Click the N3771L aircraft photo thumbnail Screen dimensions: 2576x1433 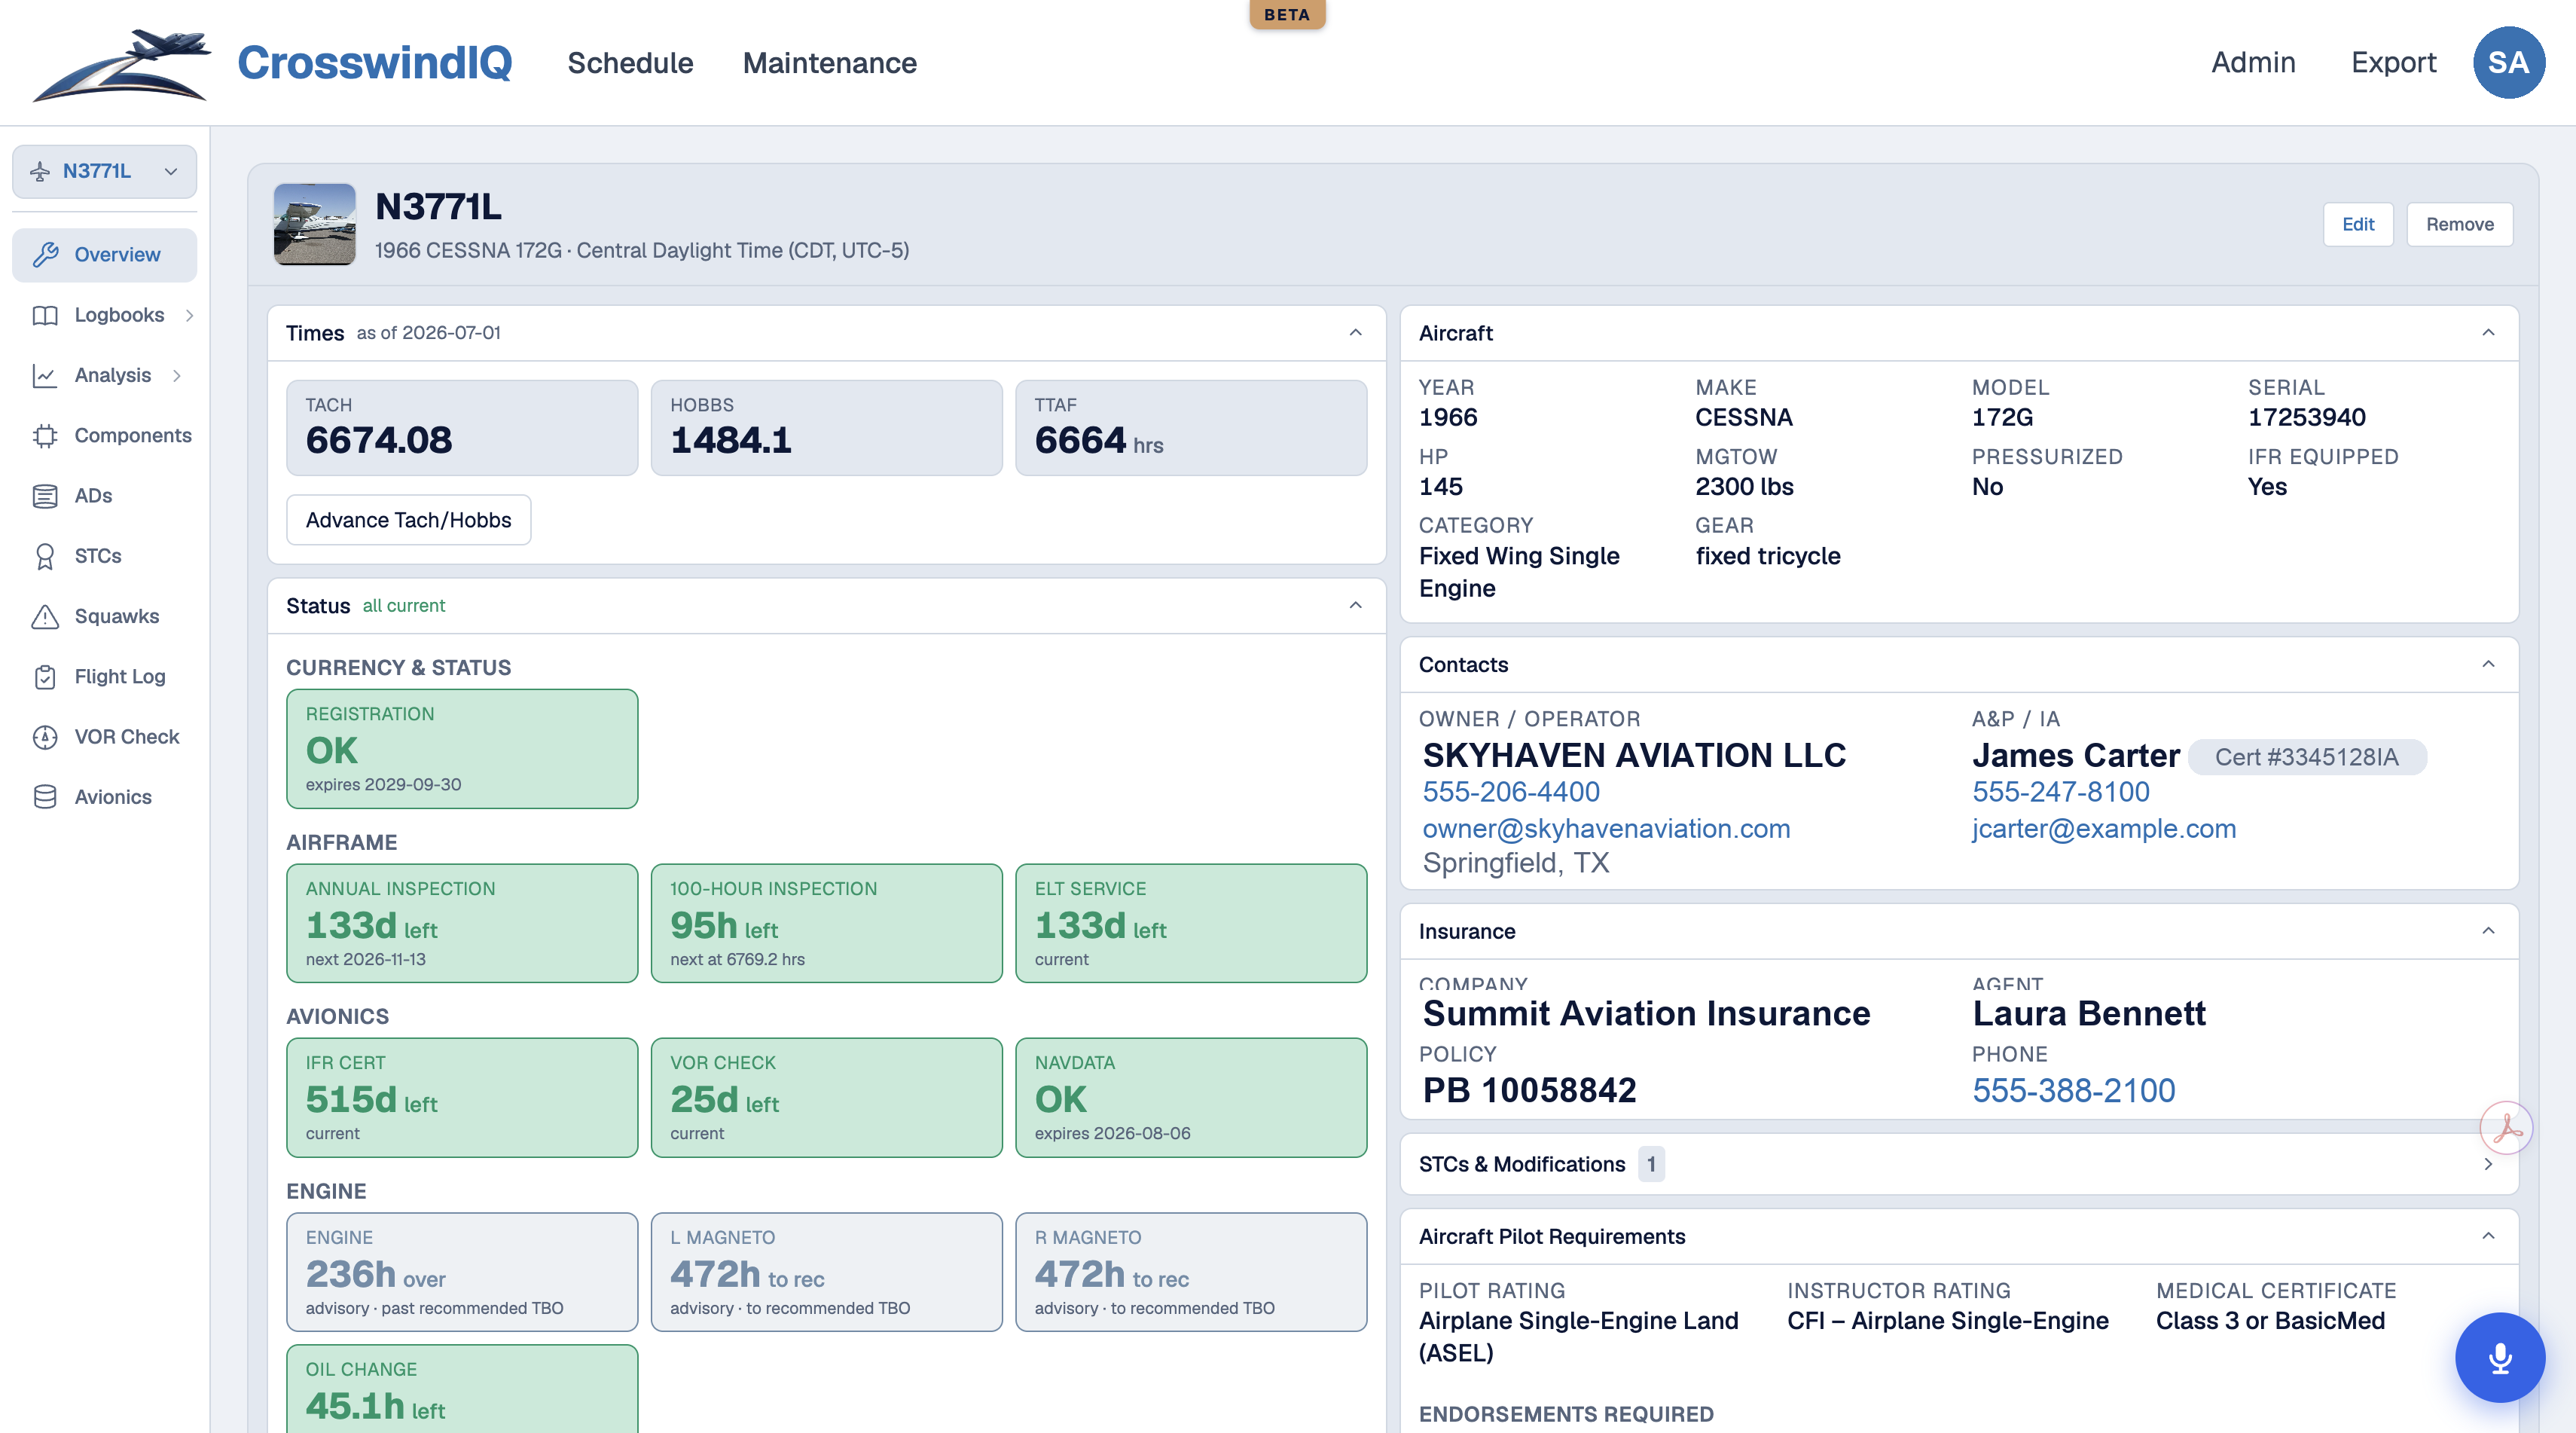[314, 224]
